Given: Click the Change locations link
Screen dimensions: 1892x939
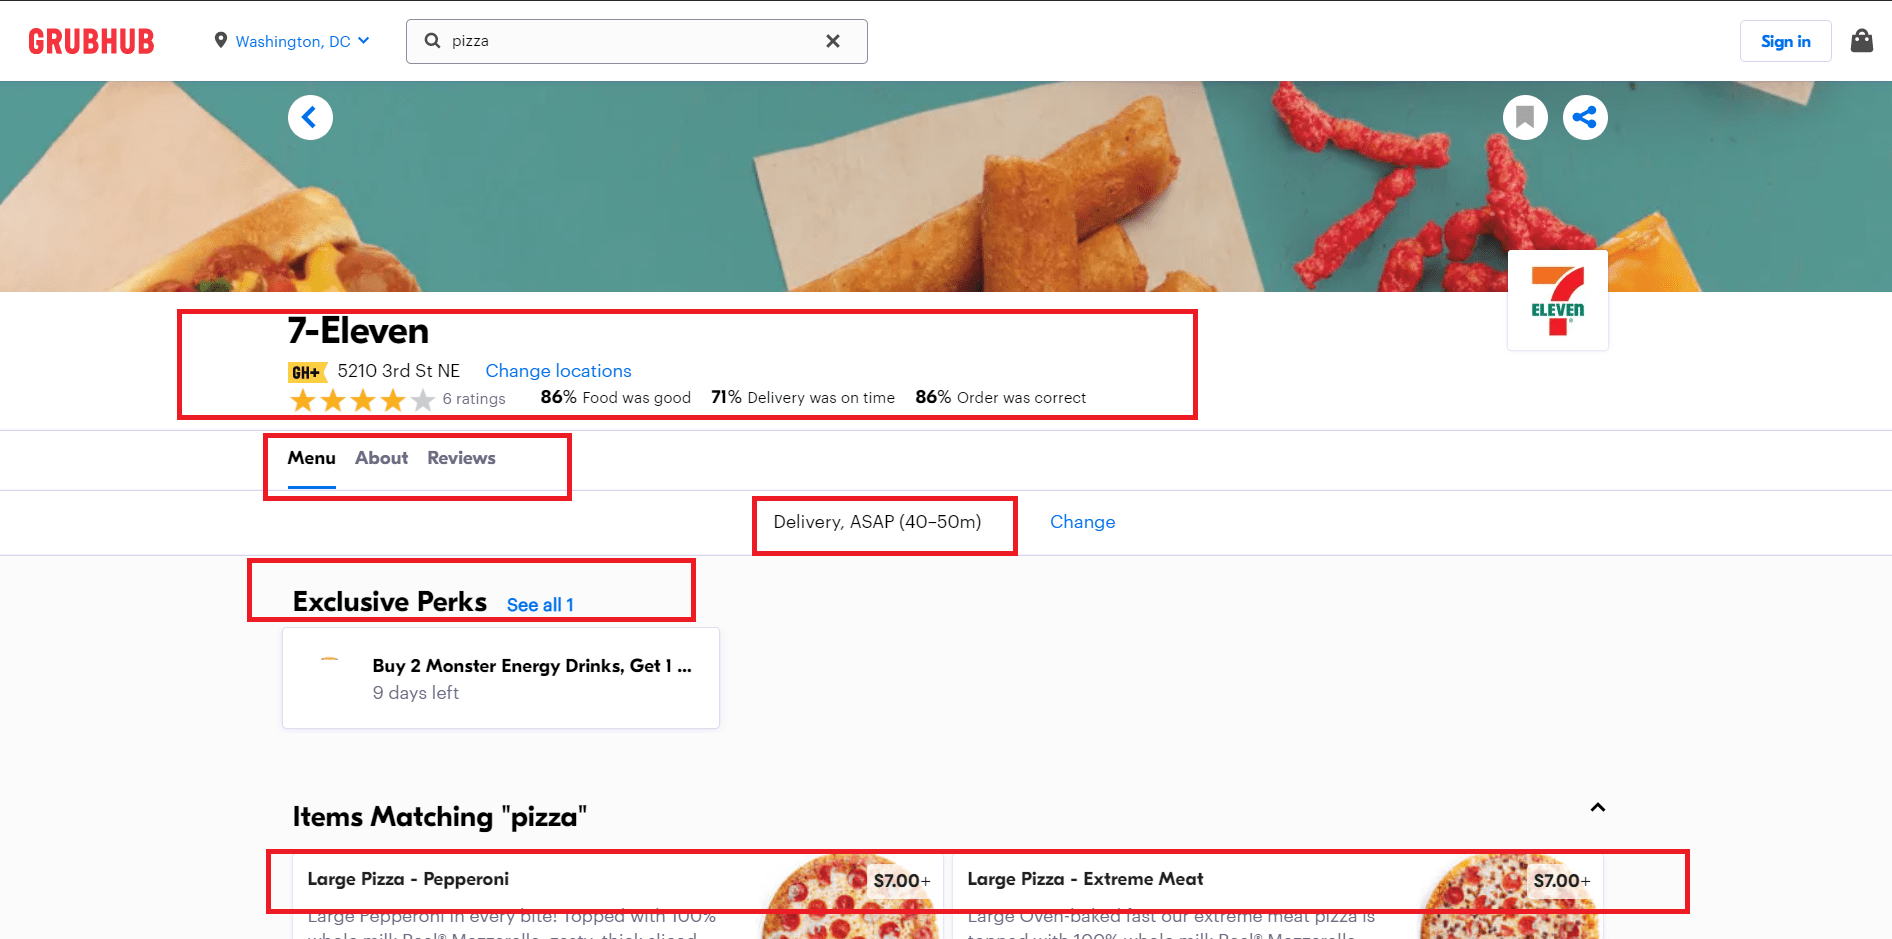Looking at the screenshot, I should tap(558, 371).
